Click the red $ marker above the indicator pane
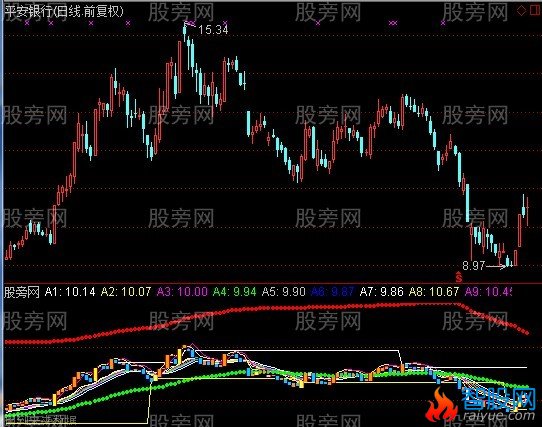Viewport: 542px width, 427px height. click(x=459, y=277)
